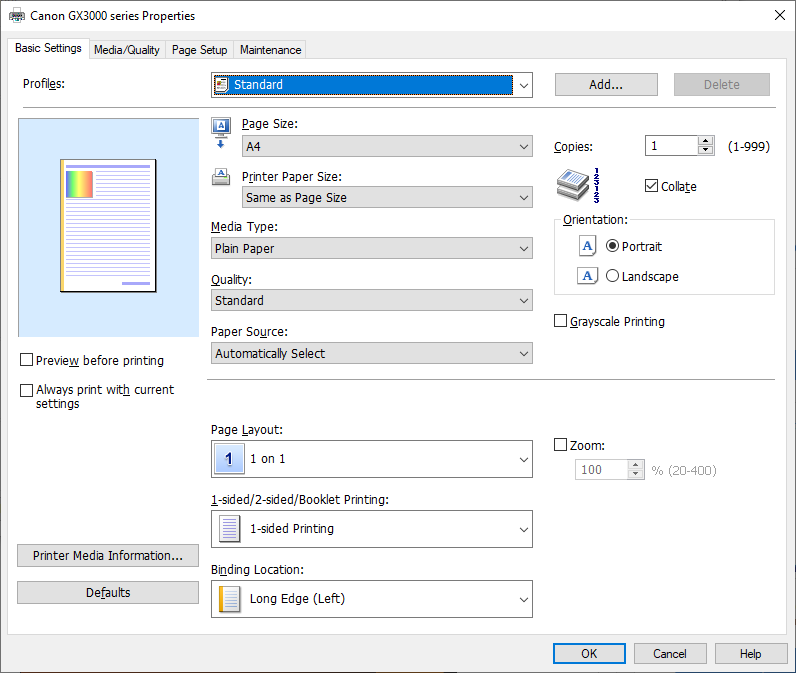Open the Media Type dropdown
The width and height of the screenshot is (796, 673).
[x=372, y=248]
